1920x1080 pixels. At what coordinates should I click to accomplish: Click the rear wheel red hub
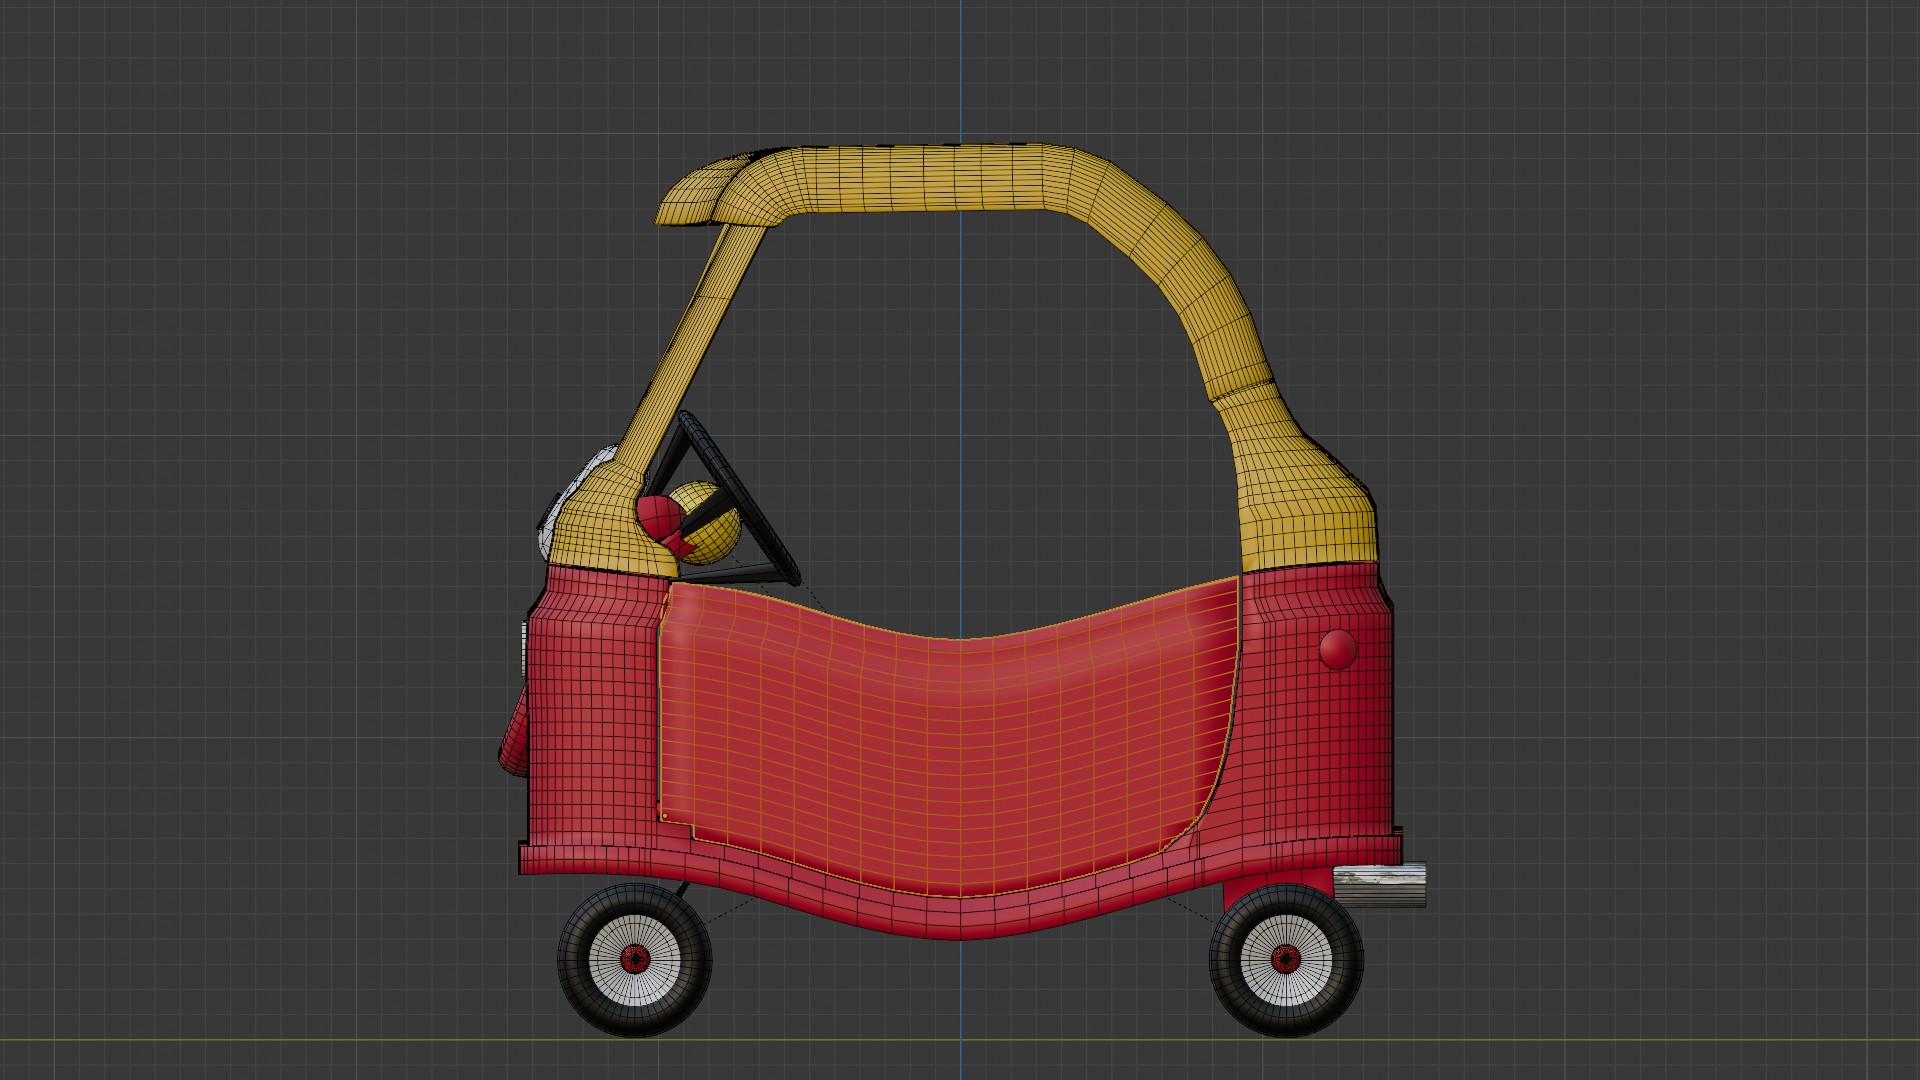tap(1286, 961)
